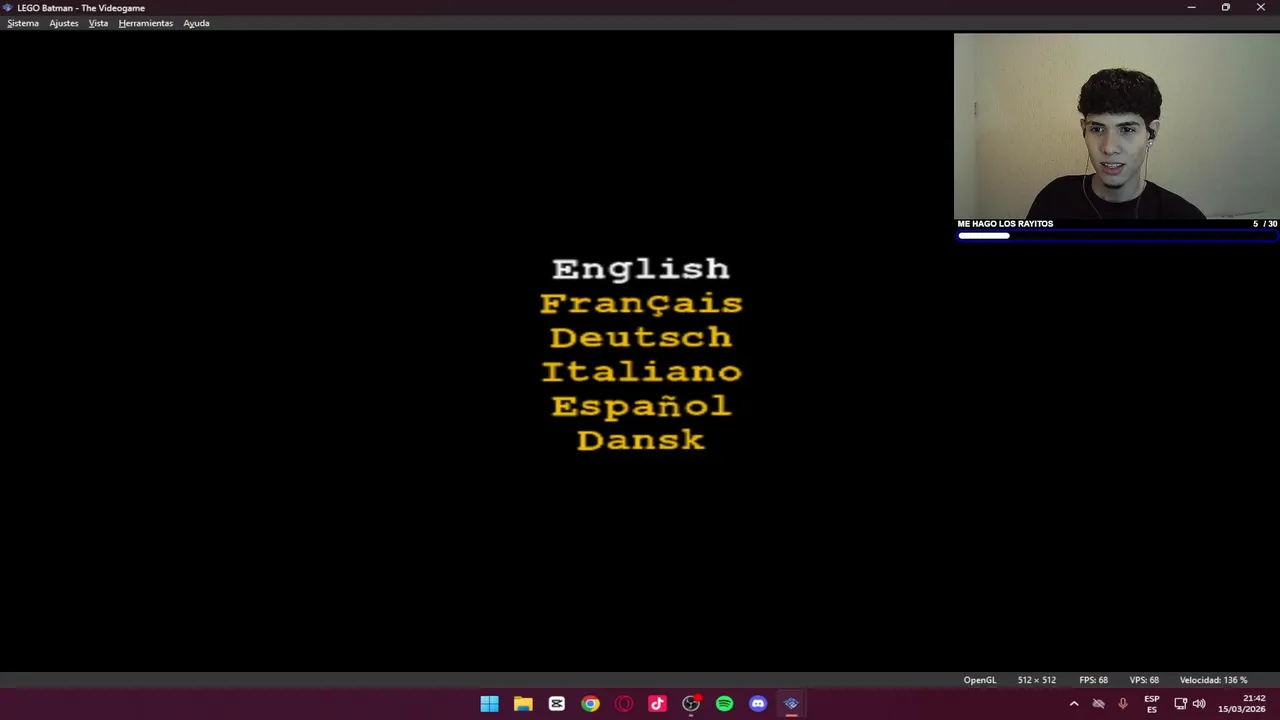
Task: Switch the ESP keyboard language indicator
Action: tap(1152, 704)
